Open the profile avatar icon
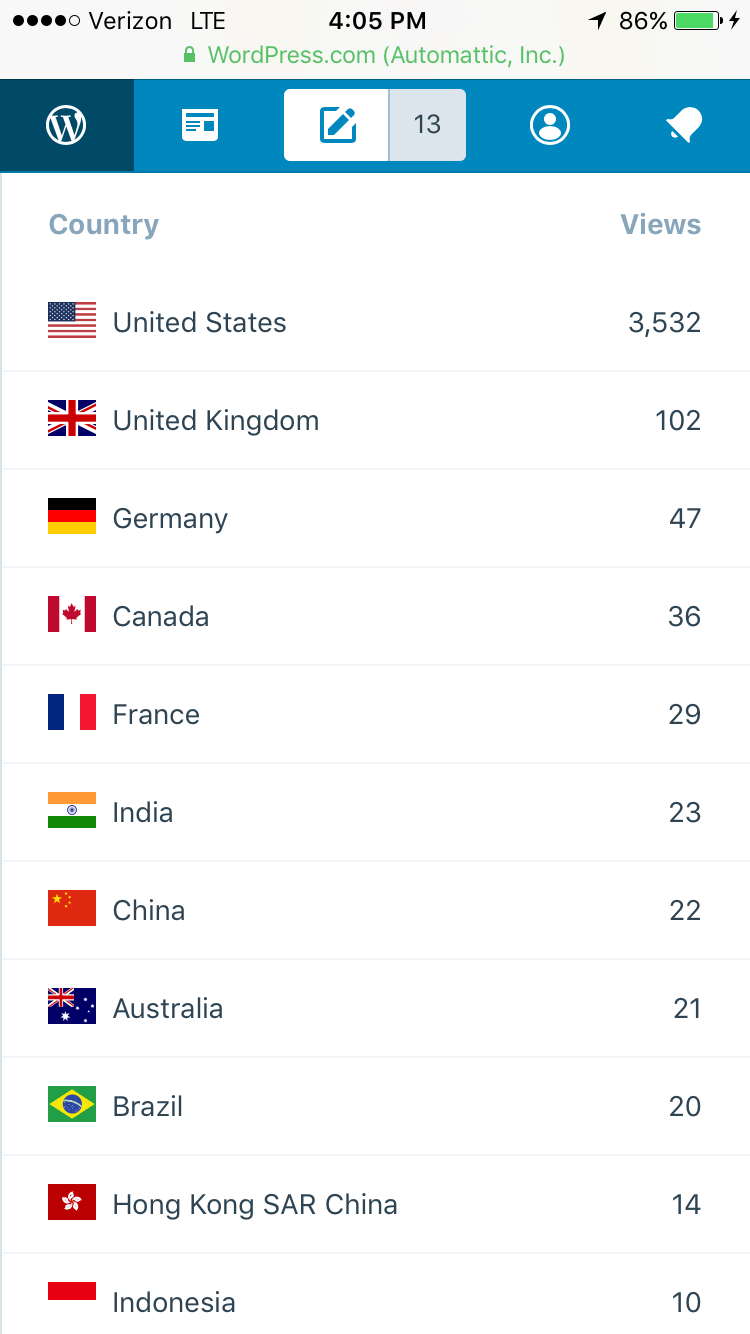This screenshot has width=750, height=1334. pyautogui.click(x=550, y=125)
